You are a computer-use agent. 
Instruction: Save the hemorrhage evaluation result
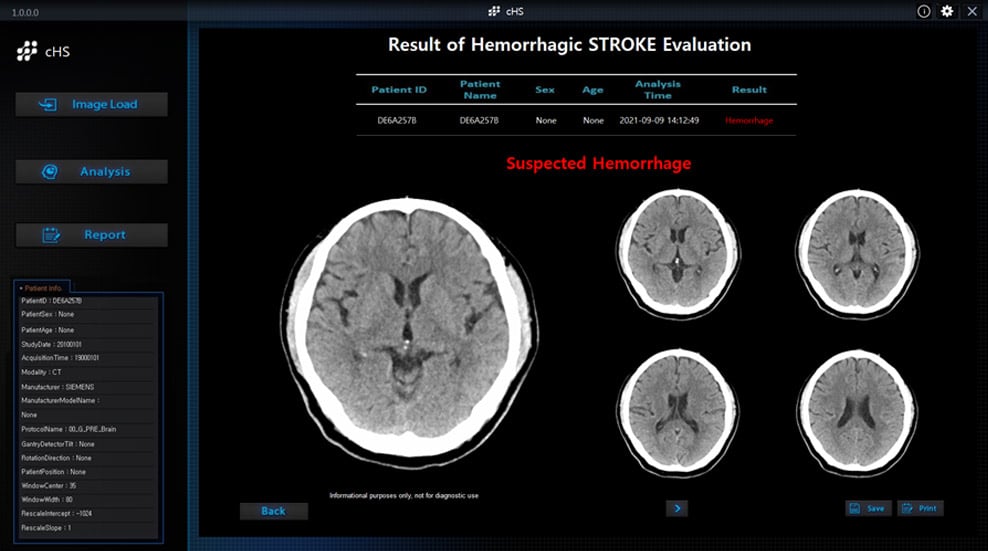click(867, 508)
